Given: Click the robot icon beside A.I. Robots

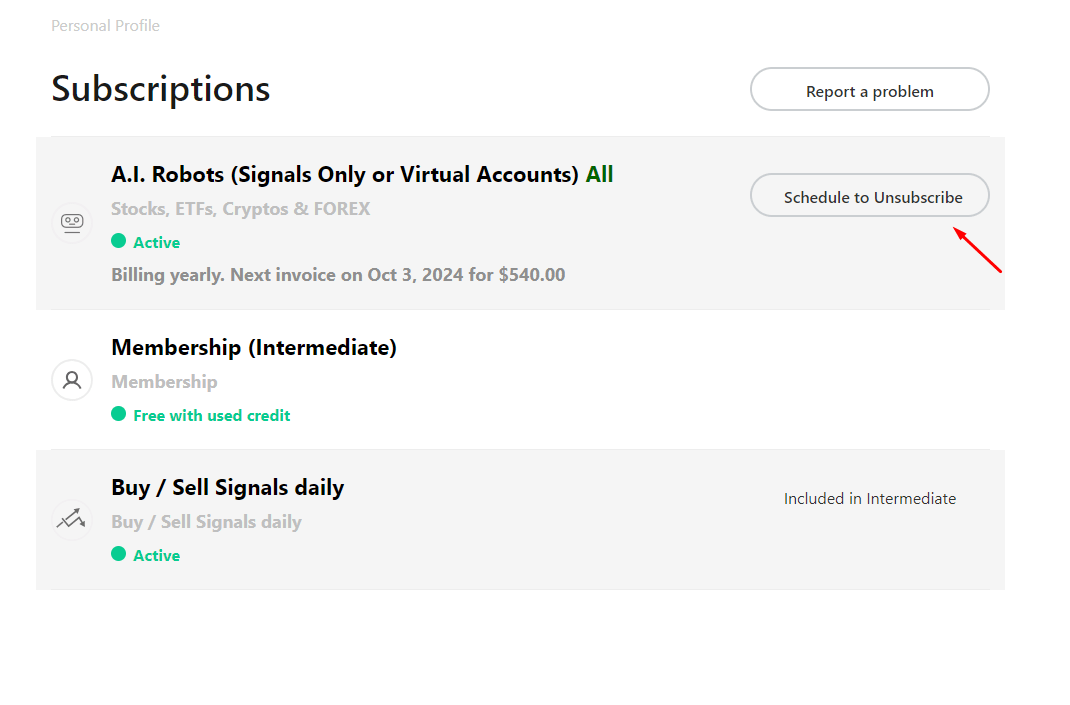Looking at the screenshot, I should coord(72,222).
